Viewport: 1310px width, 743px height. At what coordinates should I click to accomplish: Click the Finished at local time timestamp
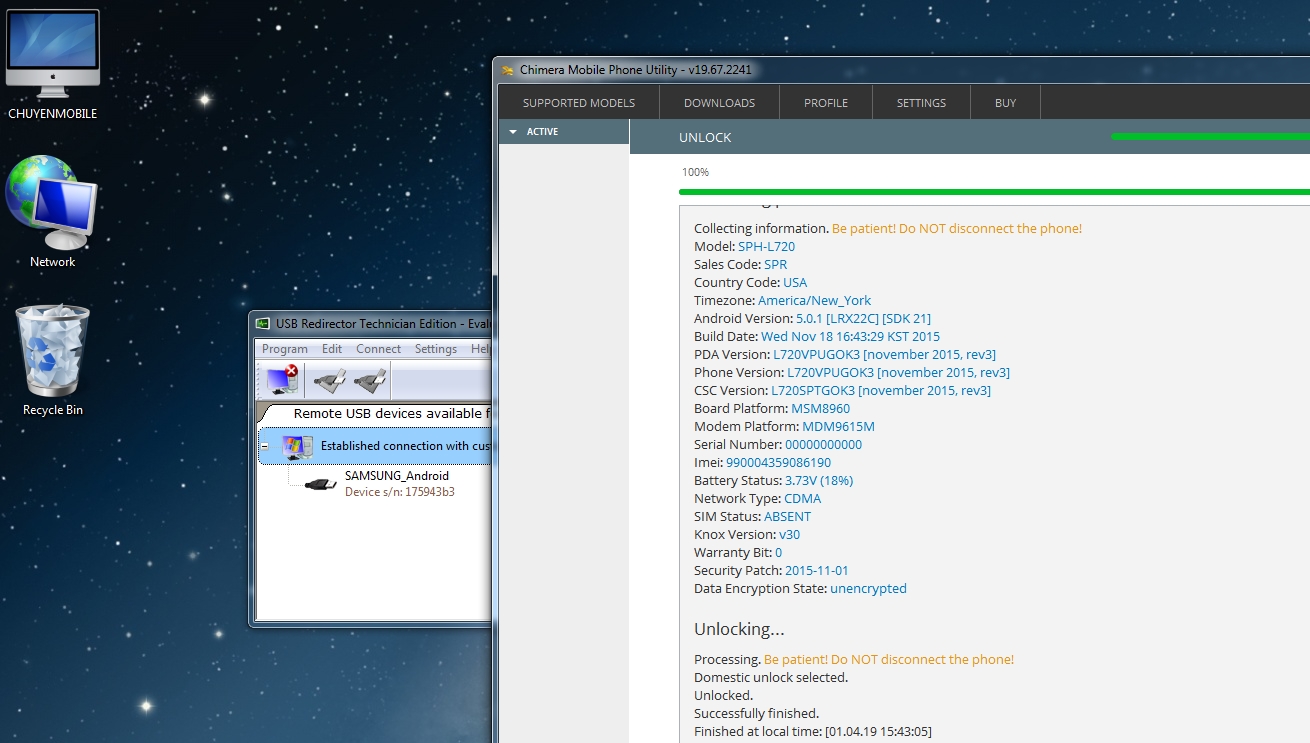(x=813, y=731)
